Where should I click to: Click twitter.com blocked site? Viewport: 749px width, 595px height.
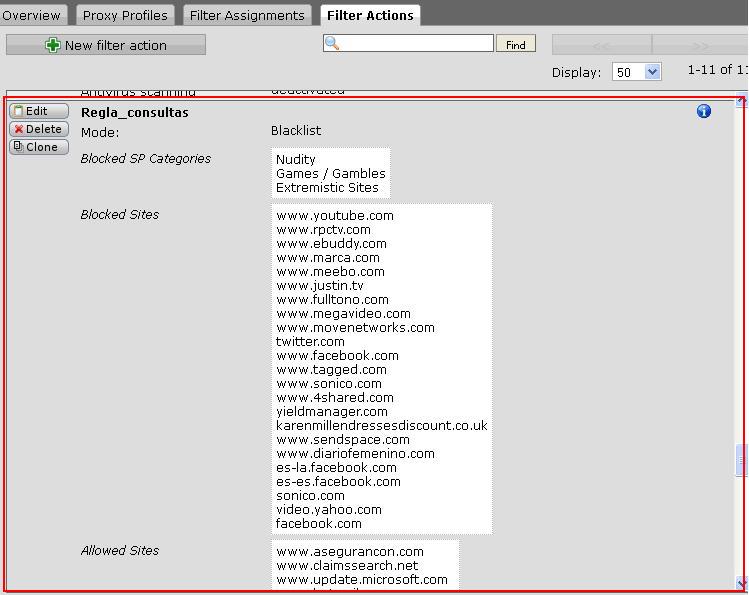(310, 341)
